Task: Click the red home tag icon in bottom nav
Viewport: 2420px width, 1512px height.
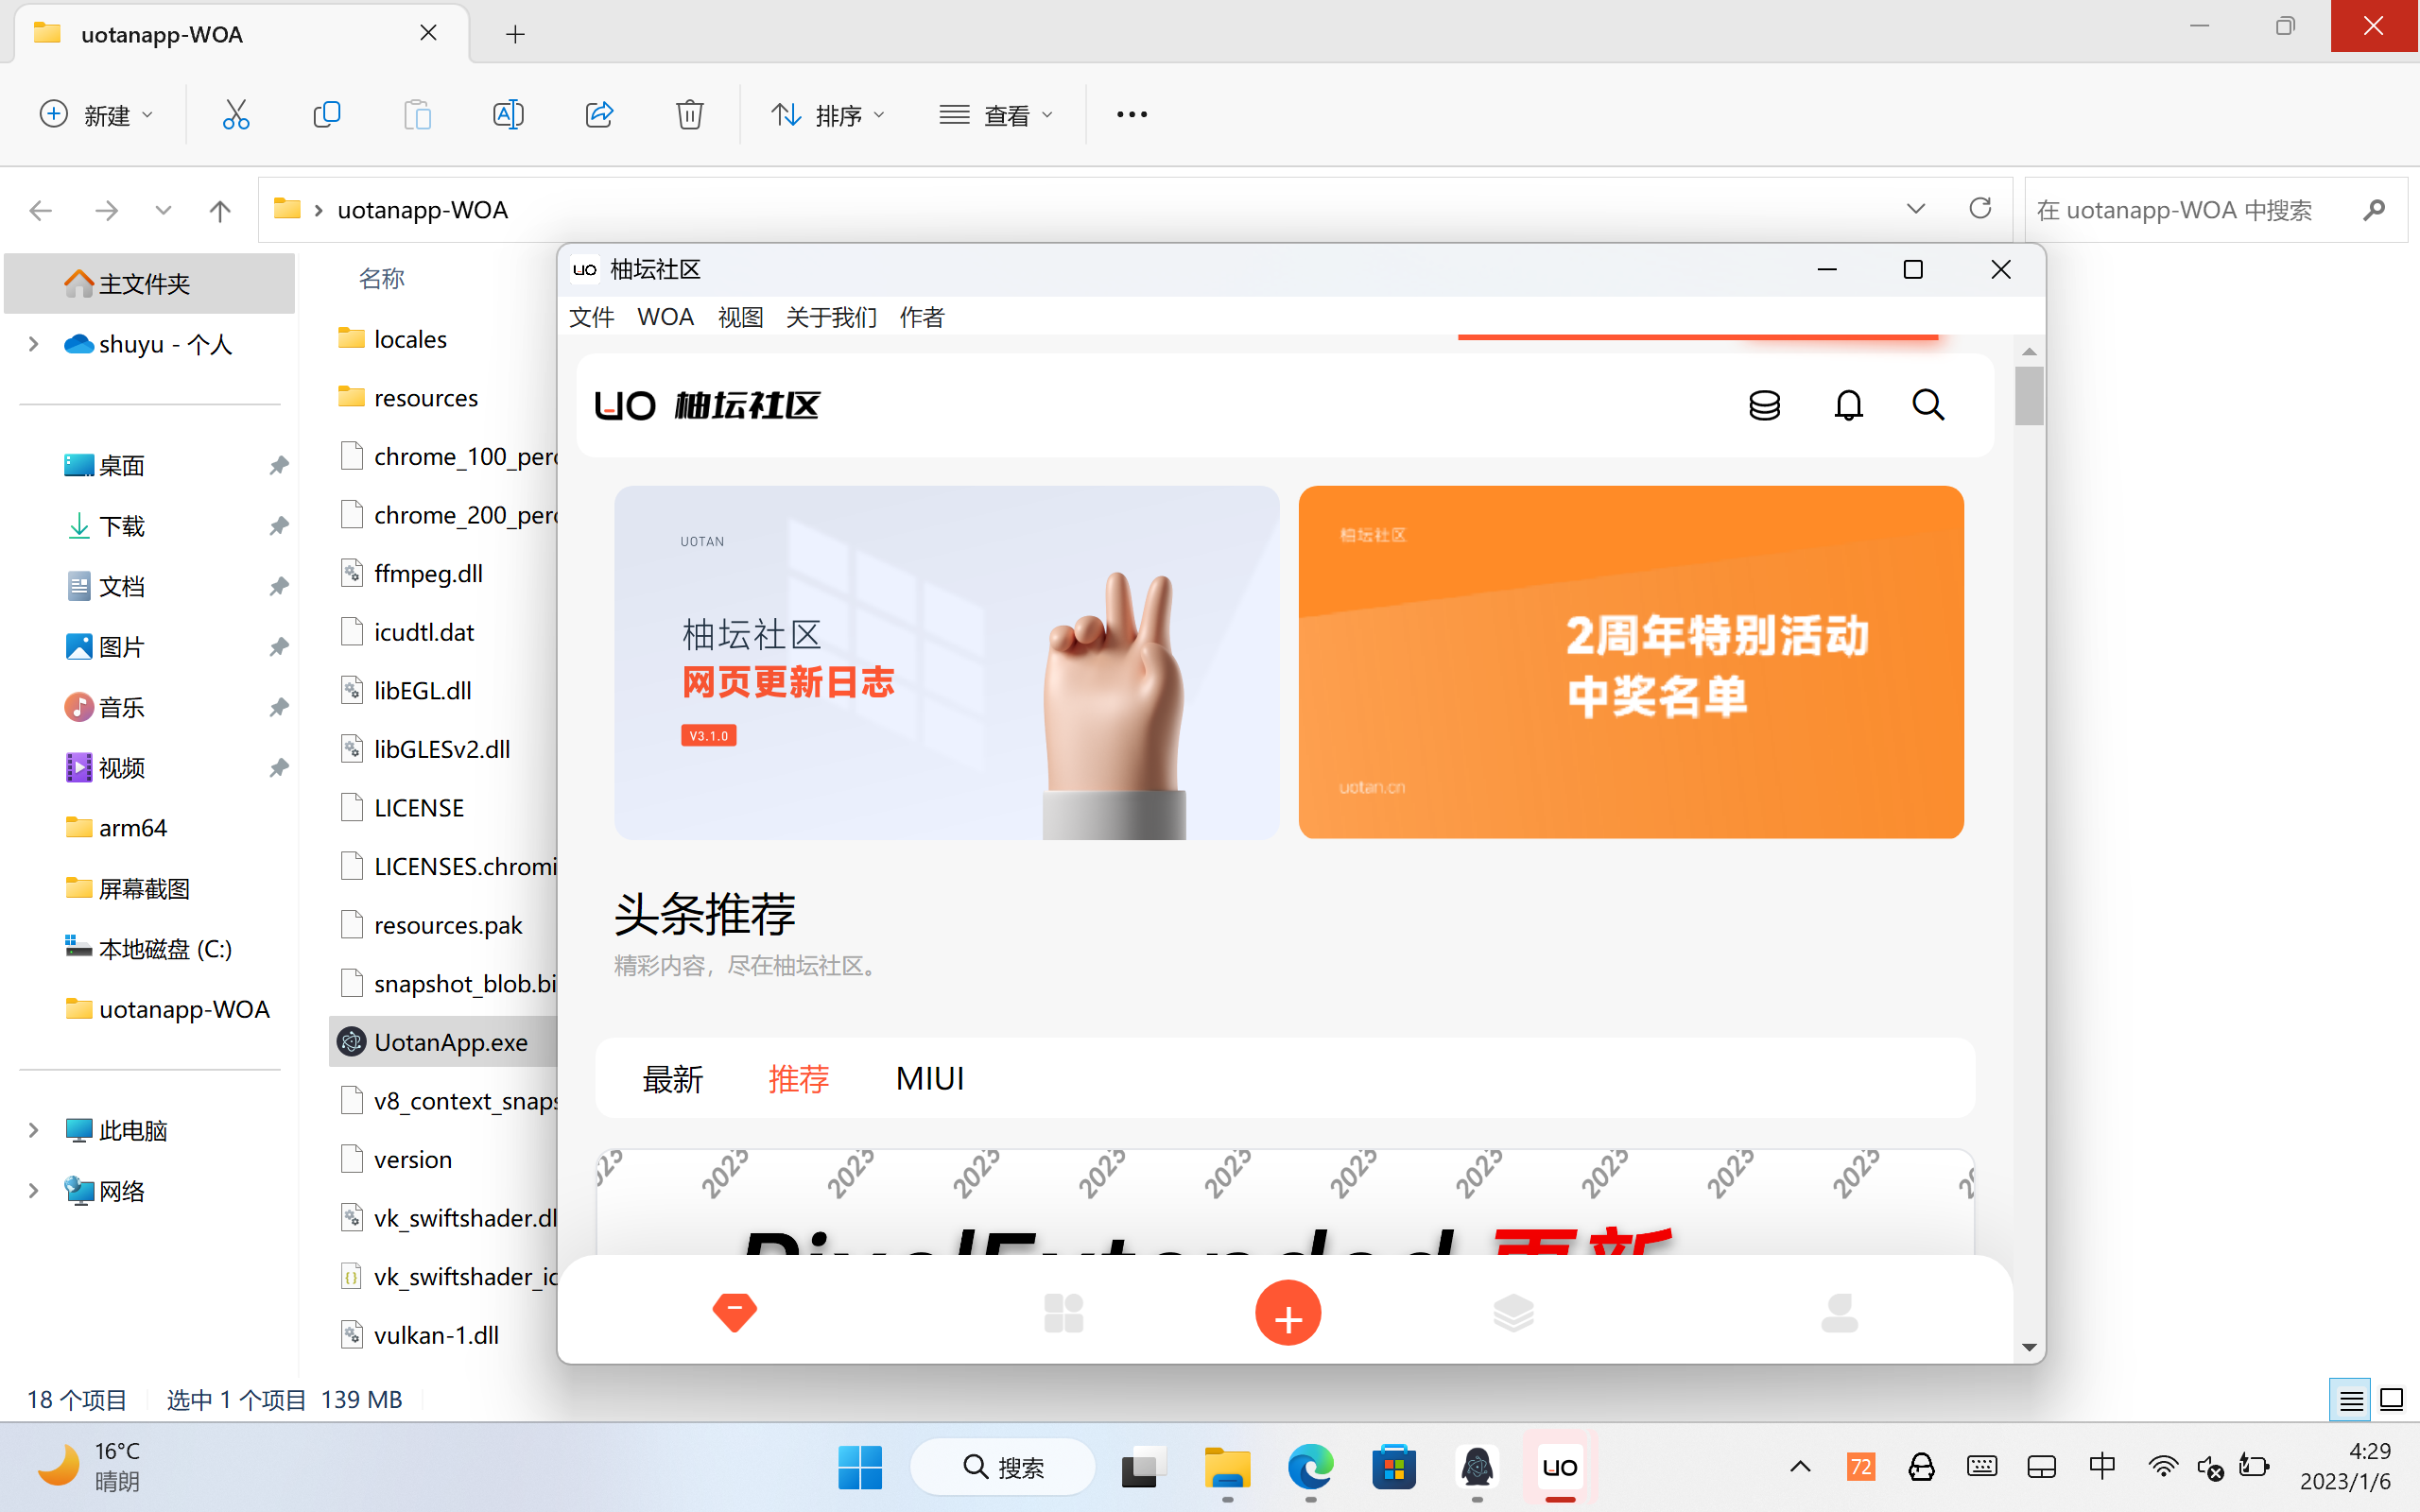Action: (x=734, y=1312)
